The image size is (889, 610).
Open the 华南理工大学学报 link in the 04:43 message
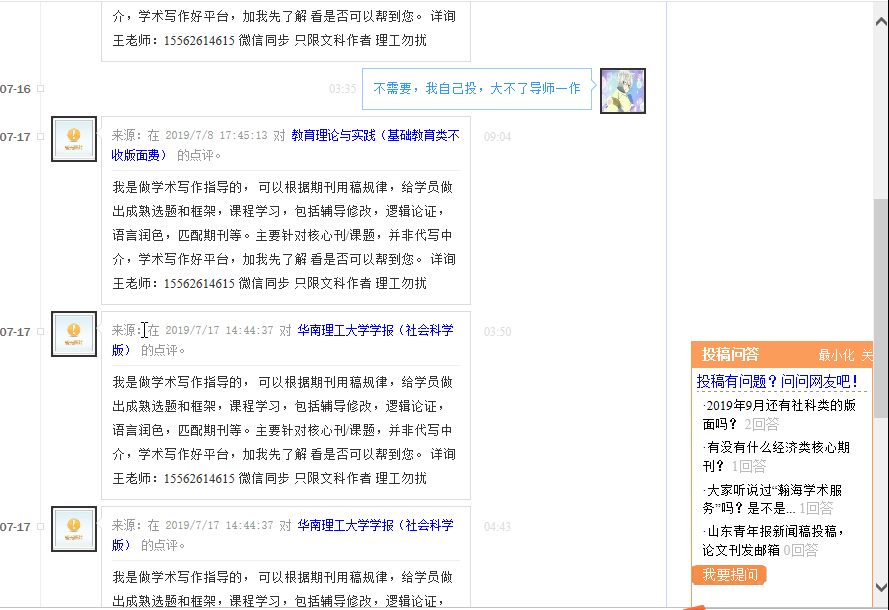click(375, 525)
